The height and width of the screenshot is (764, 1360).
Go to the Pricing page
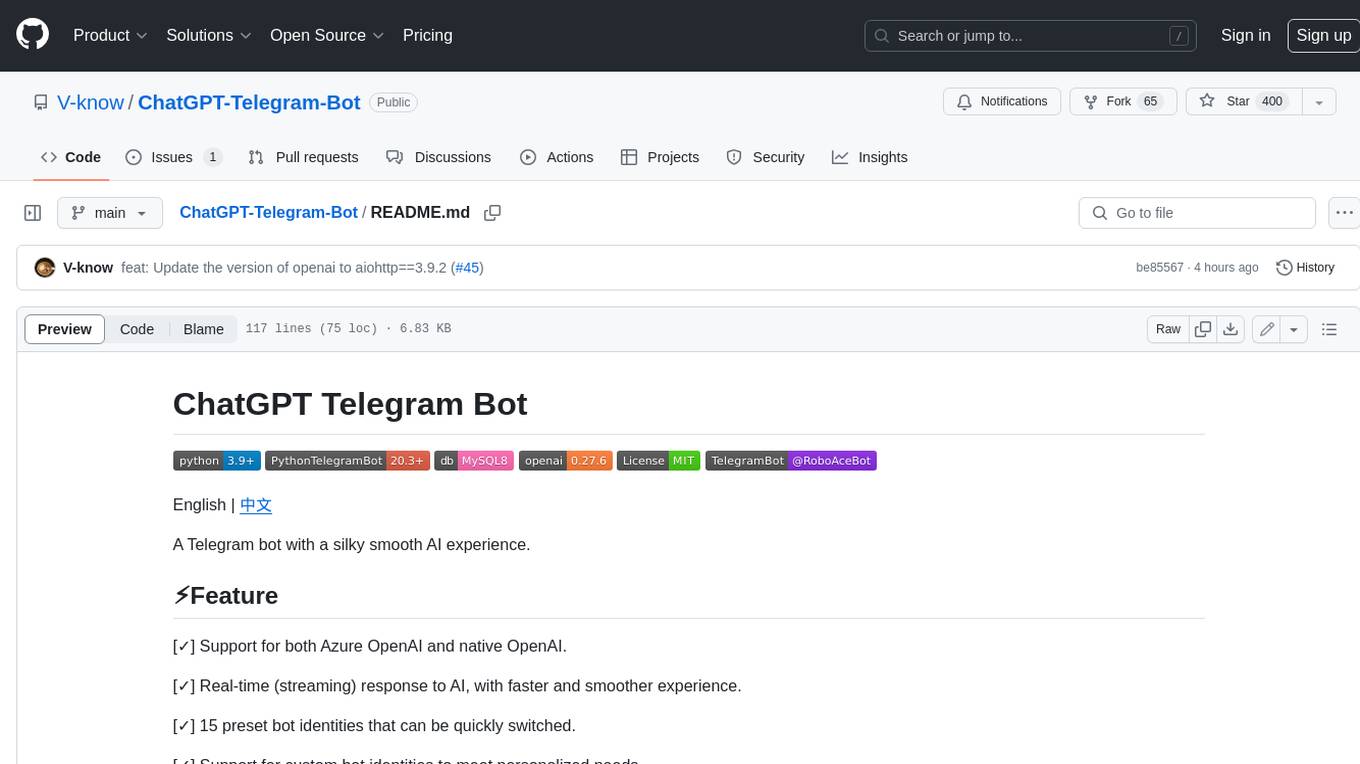click(427, 35)
